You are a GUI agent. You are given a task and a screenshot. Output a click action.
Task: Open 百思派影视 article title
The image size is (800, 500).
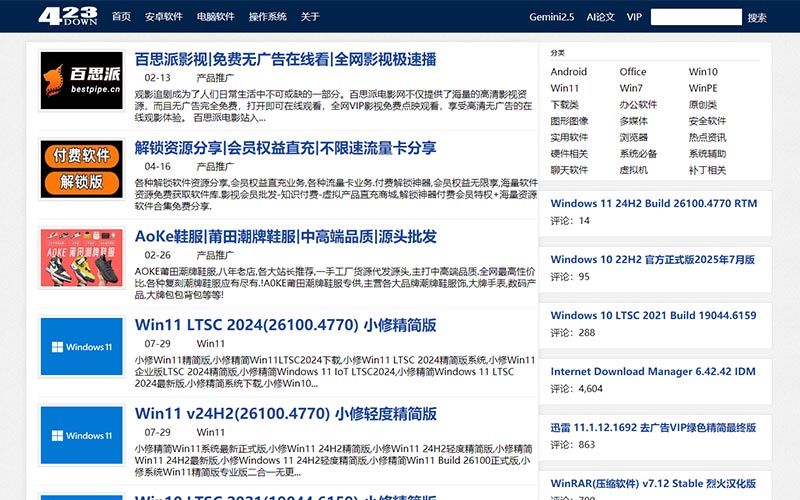(x=286, y=59)
